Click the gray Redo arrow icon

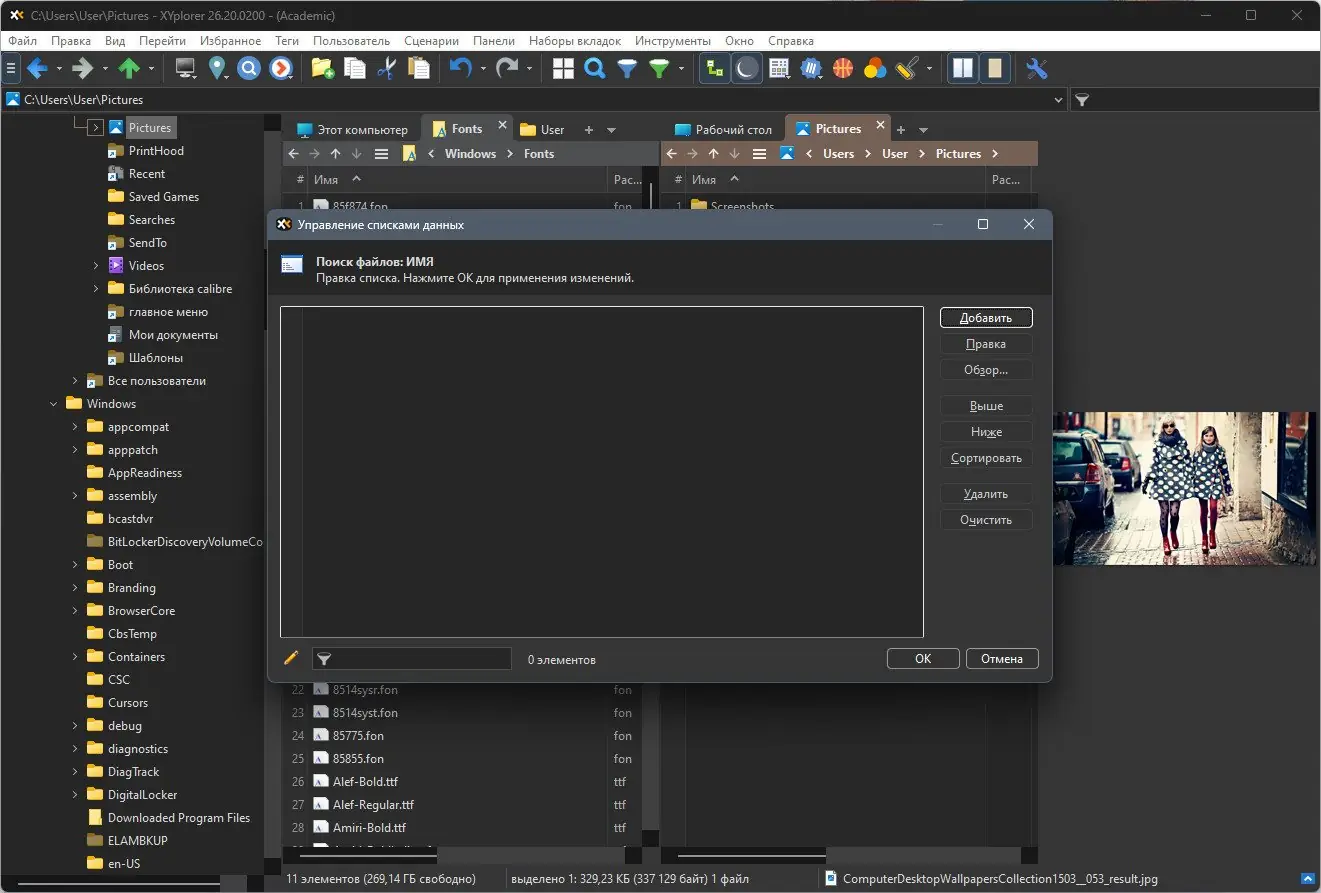coord(508,68)
